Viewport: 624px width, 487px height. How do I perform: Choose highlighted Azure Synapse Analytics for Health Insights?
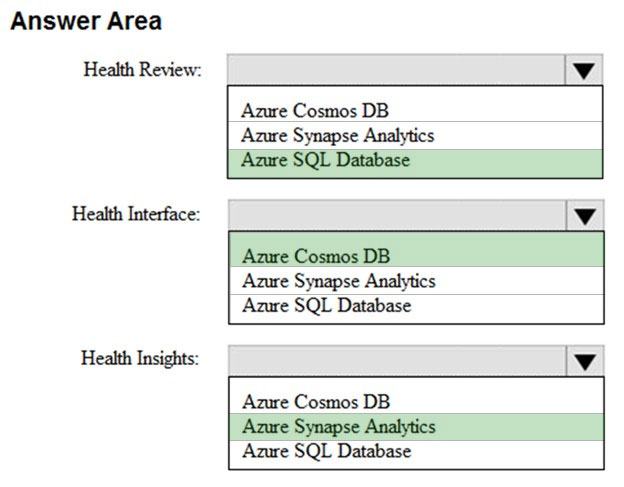pos(417,427)
